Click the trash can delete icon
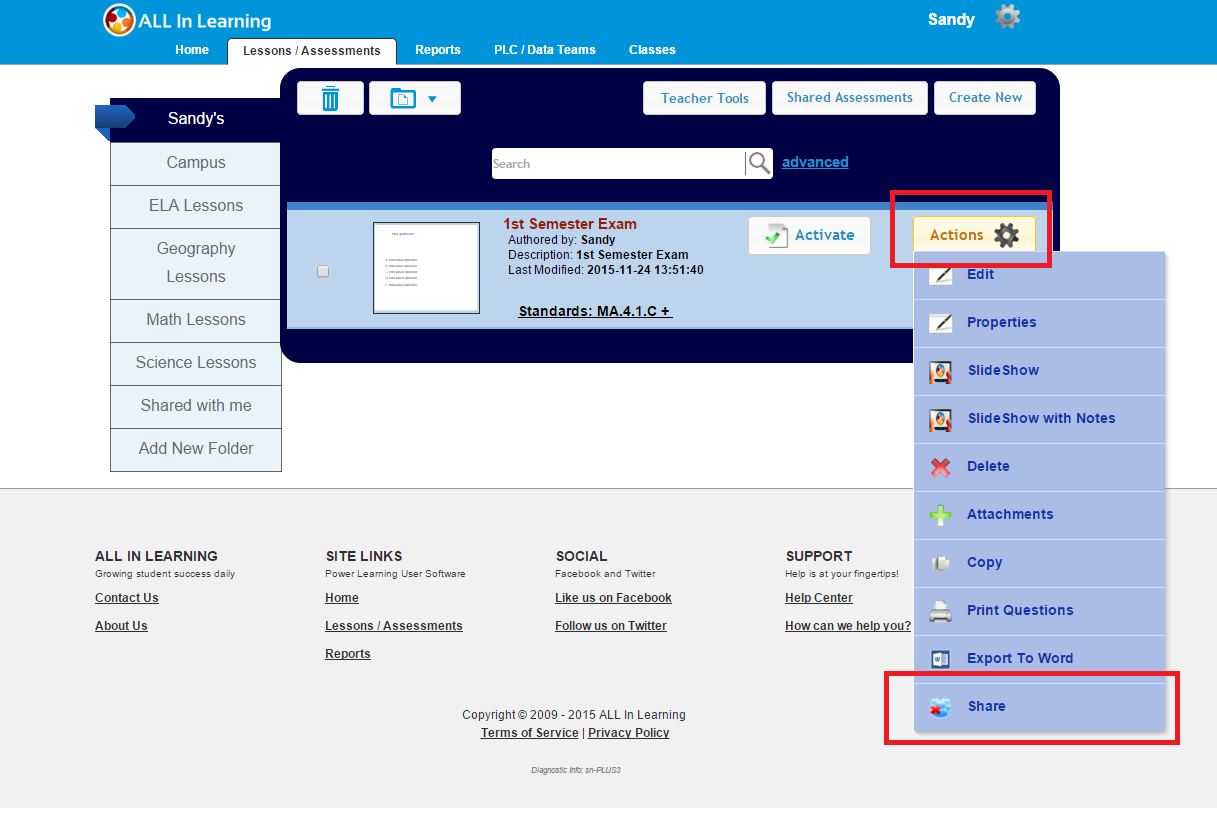This screenshot has height=828, width=1217. coord(330,98)
